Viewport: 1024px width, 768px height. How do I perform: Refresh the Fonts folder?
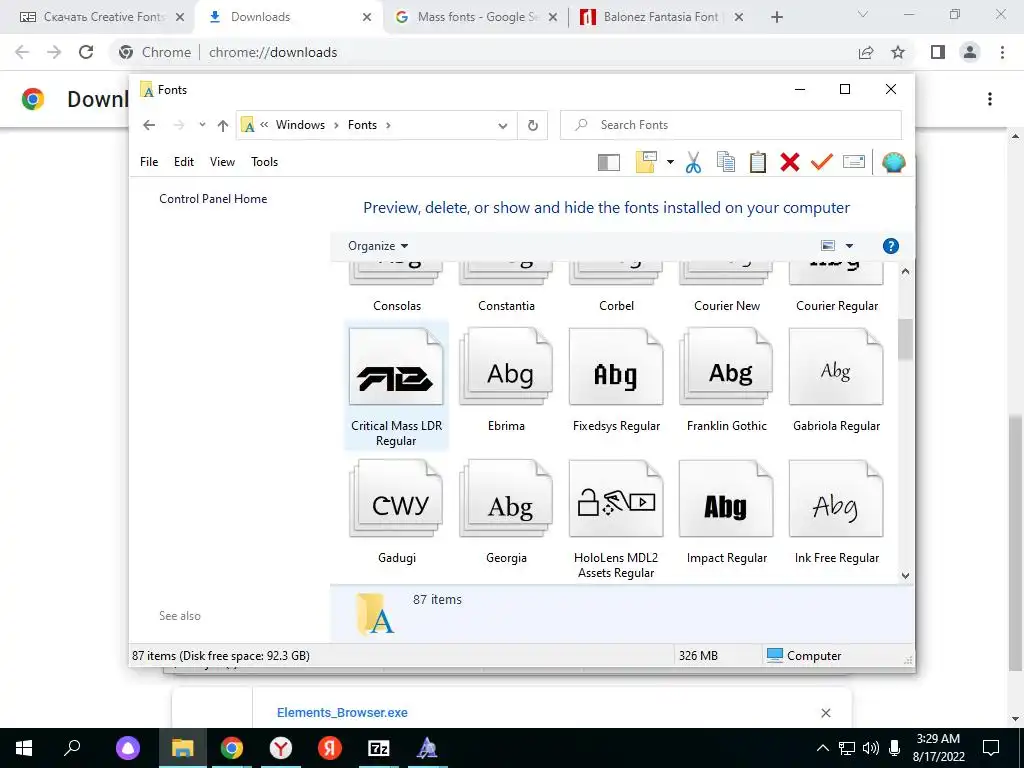click(x=533, y=125)
